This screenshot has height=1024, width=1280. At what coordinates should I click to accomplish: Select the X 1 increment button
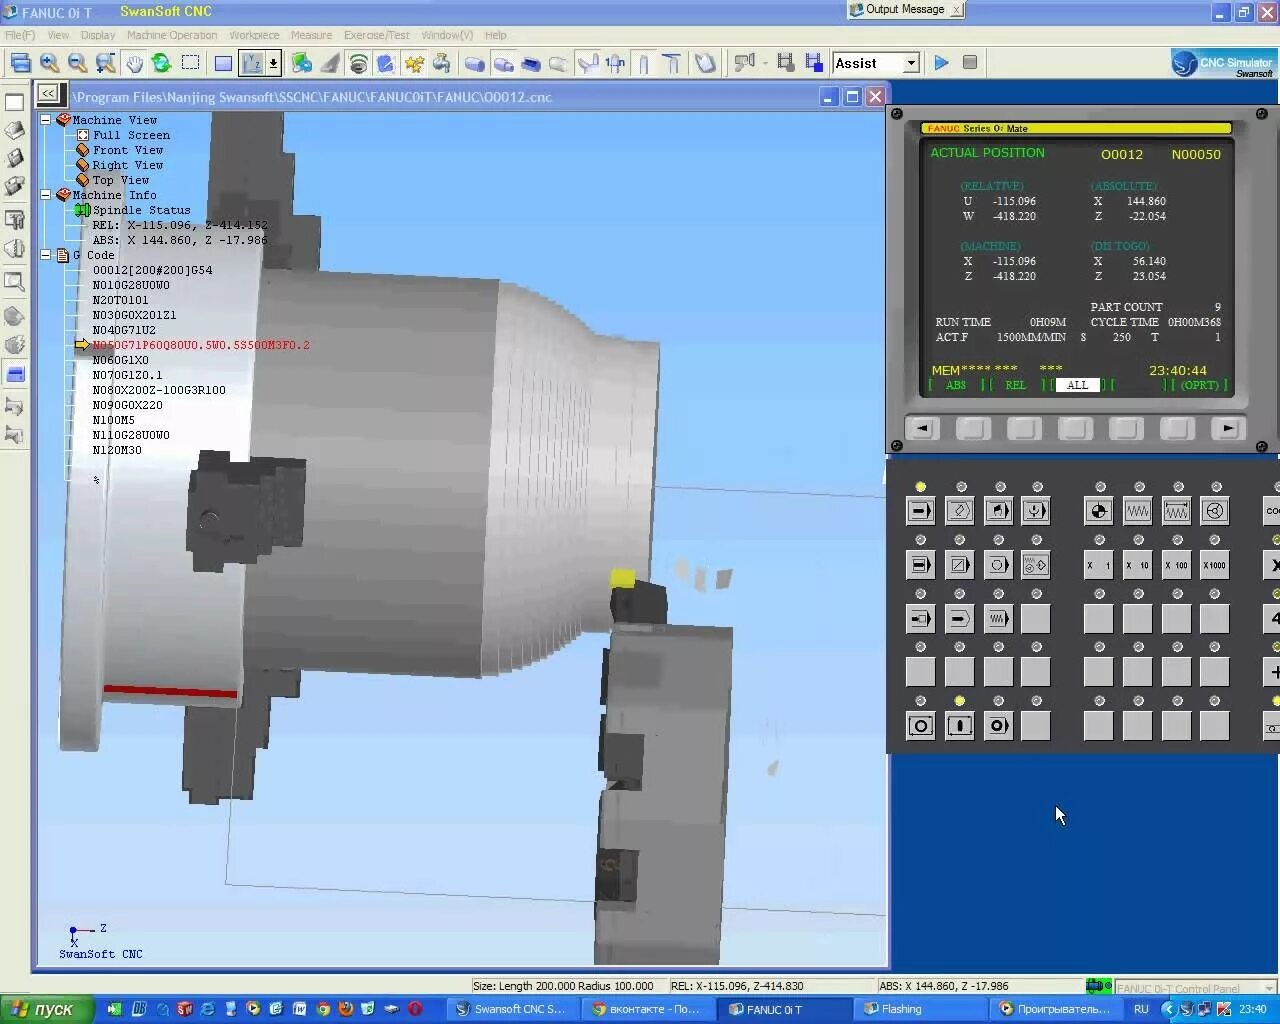(1098, 565)
